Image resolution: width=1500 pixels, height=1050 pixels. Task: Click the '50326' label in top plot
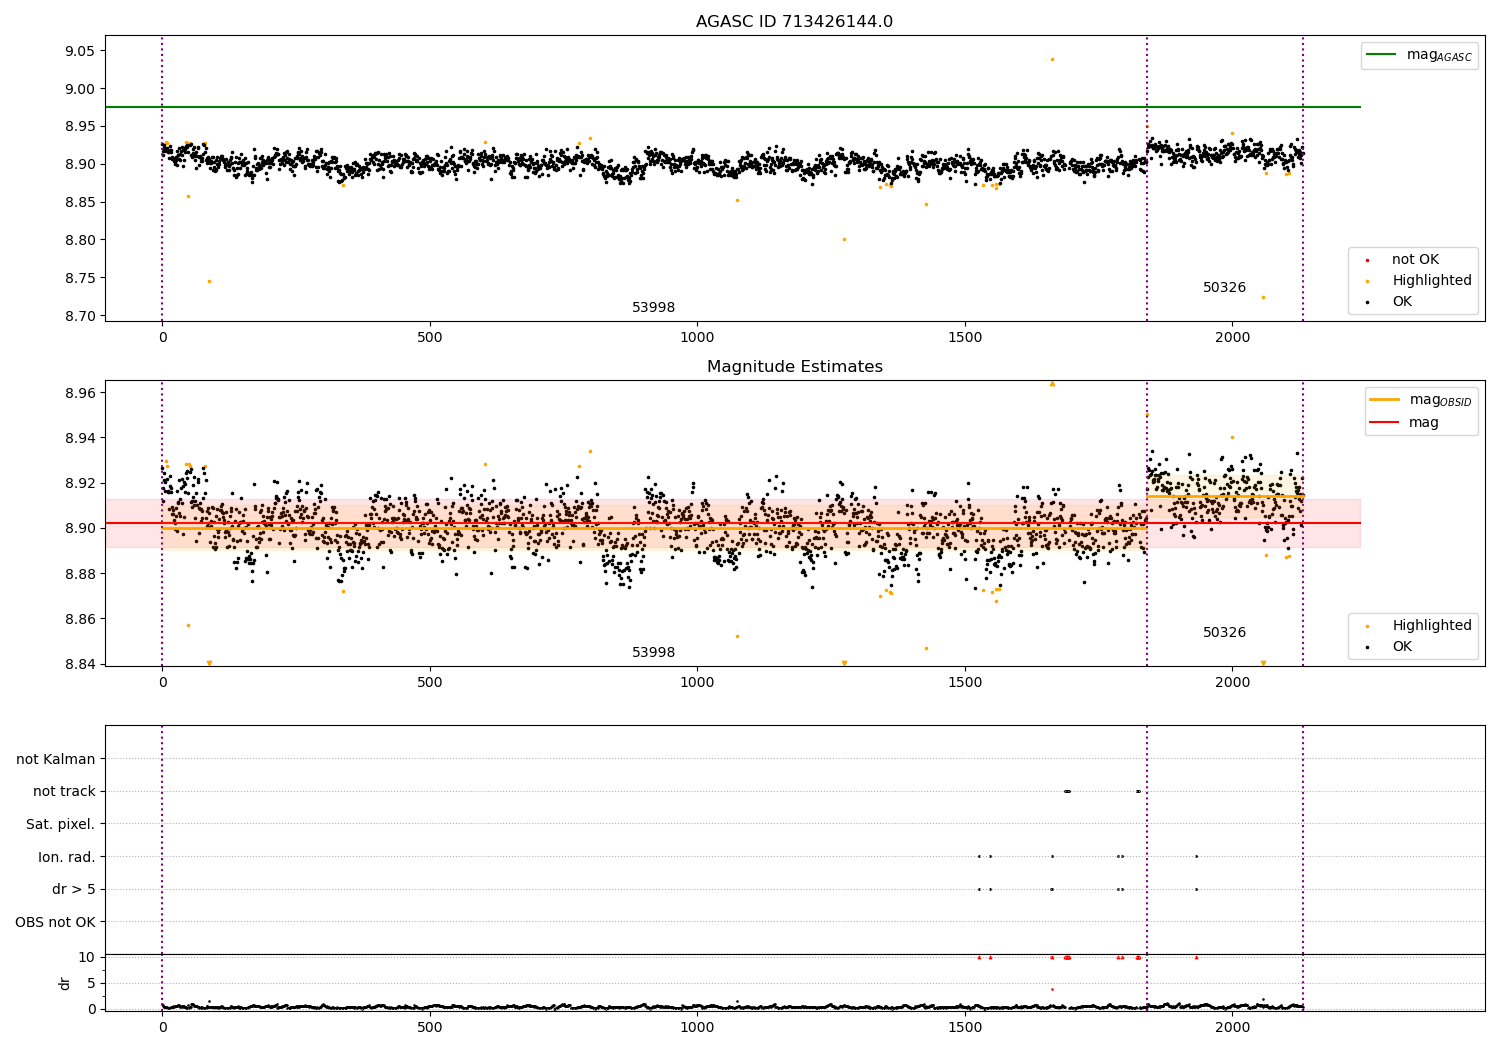[1224, 288]
